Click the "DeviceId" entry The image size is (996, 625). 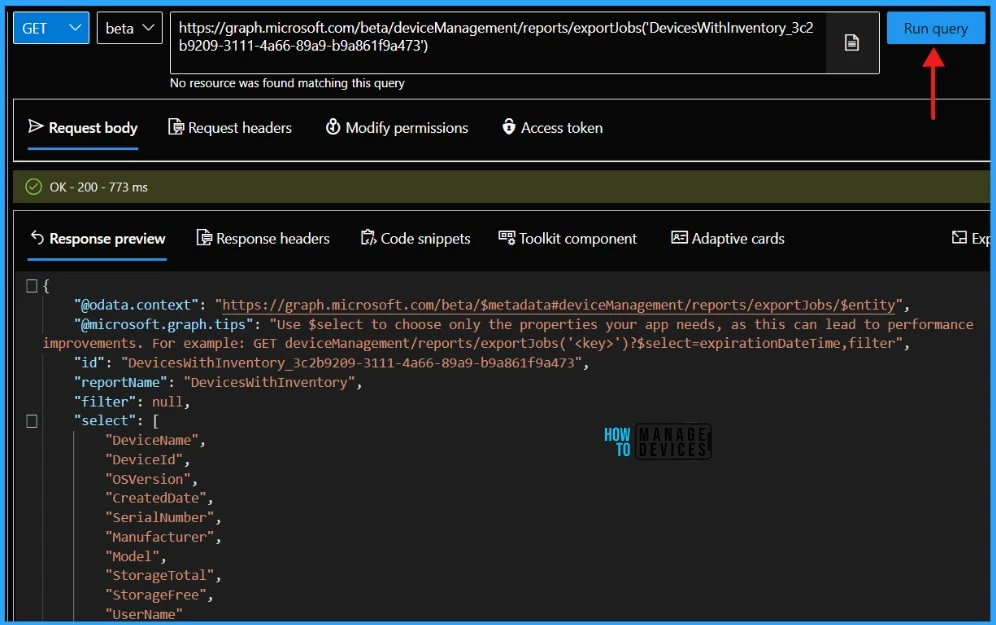tap(144, 459)
